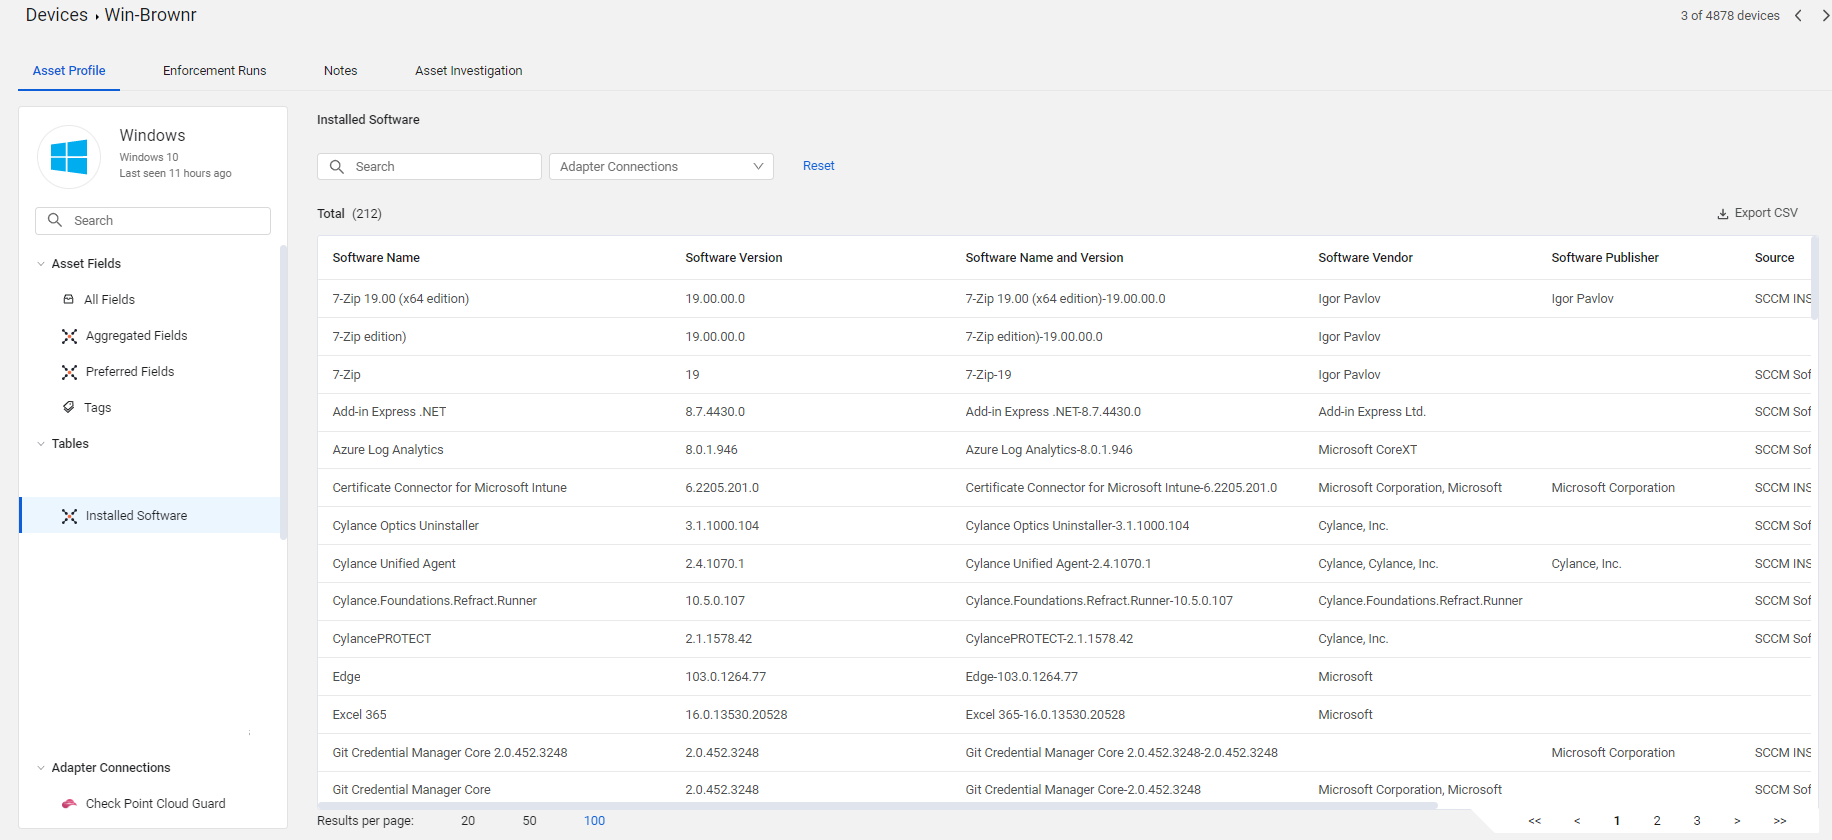
Task: Go to previous results page (<)
Action: [x=1577, y=821]
